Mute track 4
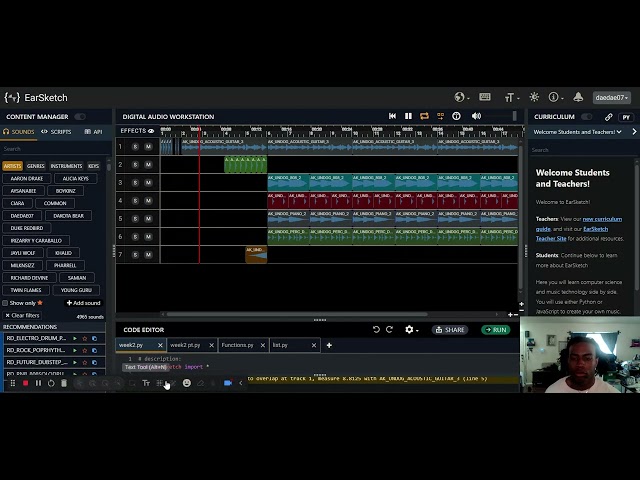The height and width of the screenshot is (480, 640). [148, 200]
